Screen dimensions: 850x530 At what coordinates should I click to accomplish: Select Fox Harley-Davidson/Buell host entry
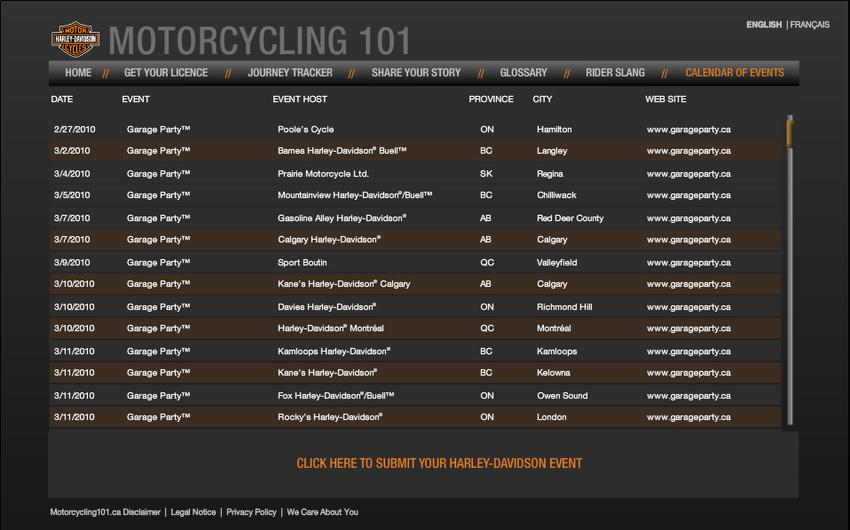[x=336, y=396]
